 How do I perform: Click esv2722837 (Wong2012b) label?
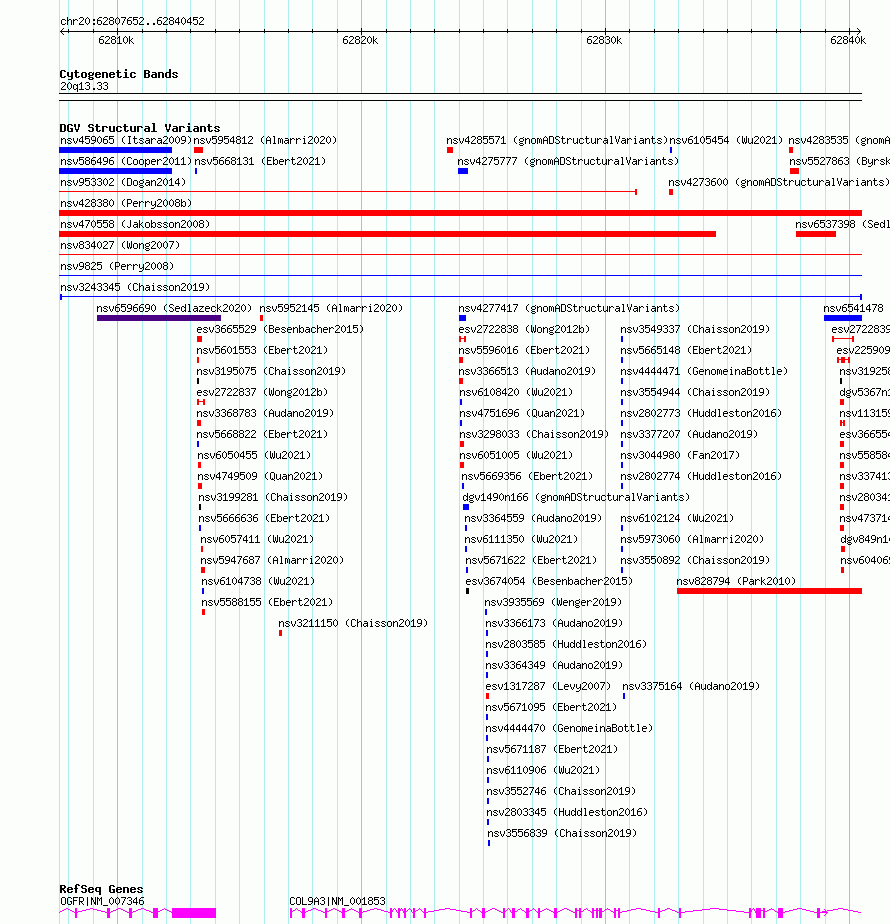click(x=262, y=392)
